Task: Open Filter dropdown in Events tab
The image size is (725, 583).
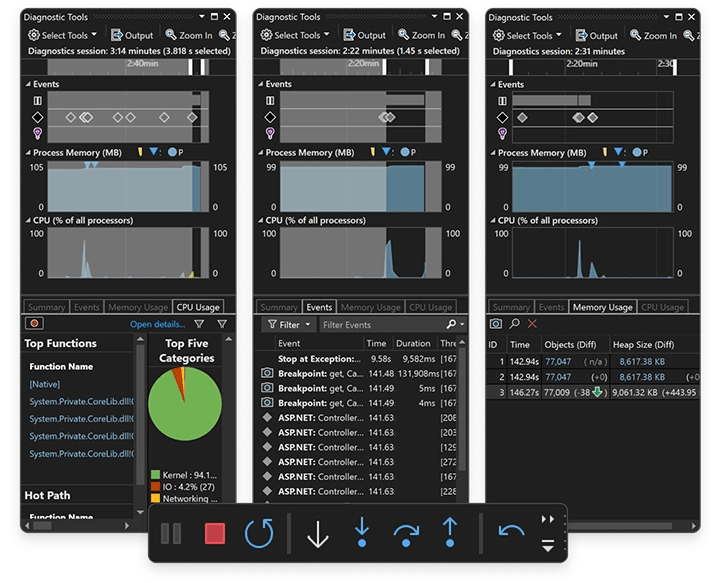Action: (289, 325)
